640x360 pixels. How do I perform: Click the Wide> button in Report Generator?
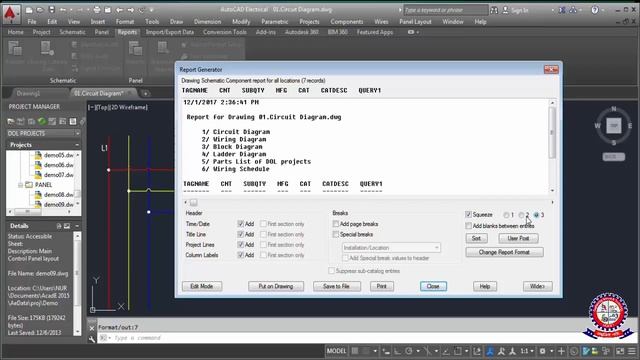538,286
